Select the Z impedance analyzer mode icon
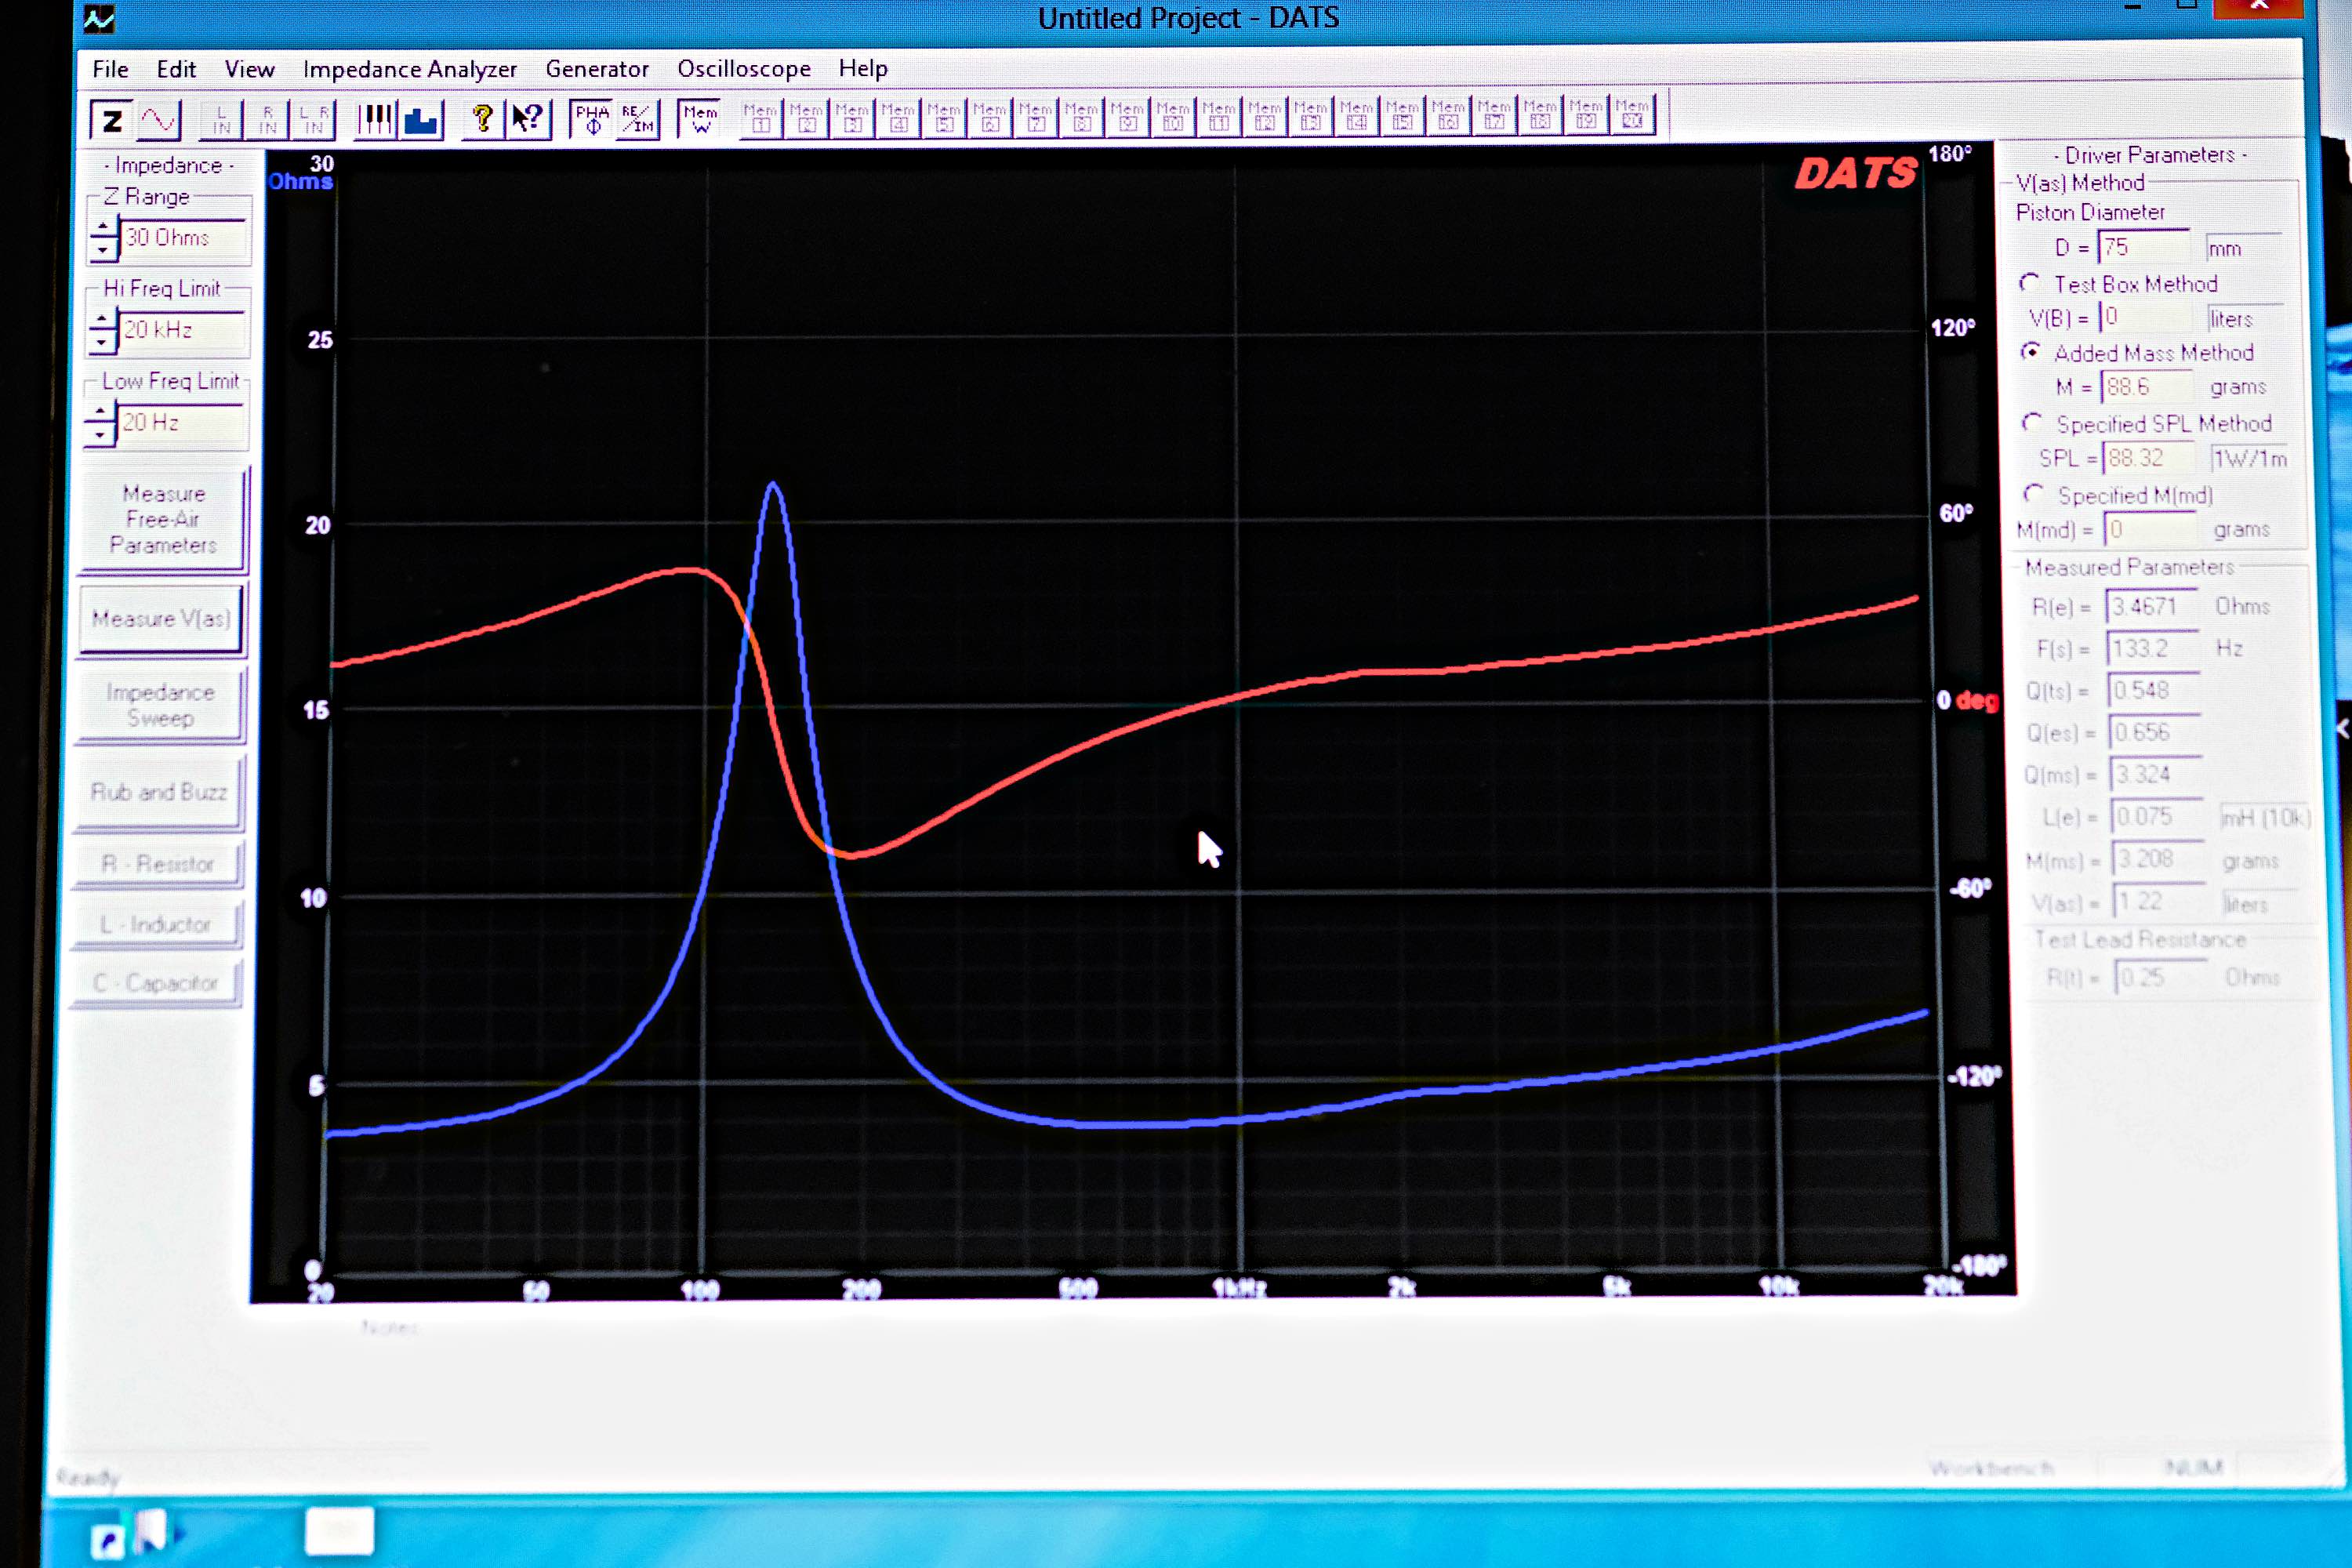The image size is (2352, 1568). (111, 121)
